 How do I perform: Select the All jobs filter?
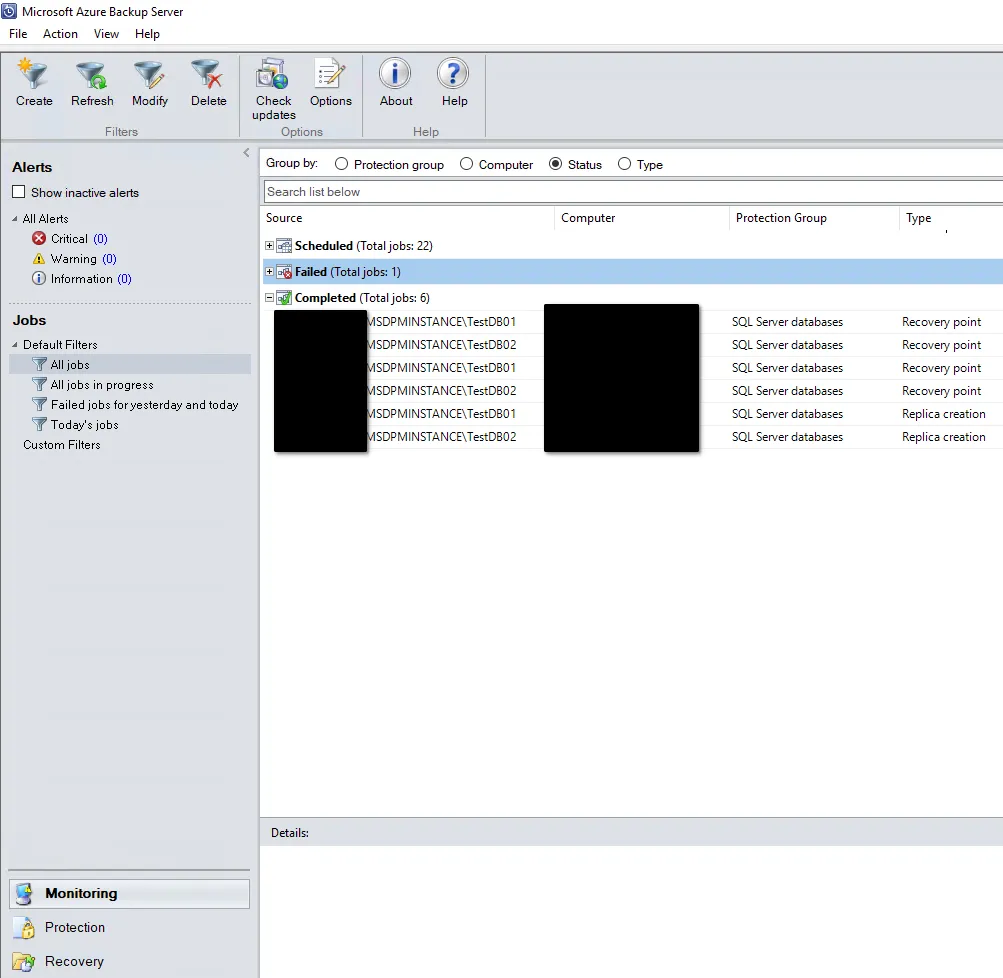tap(70, 365)
